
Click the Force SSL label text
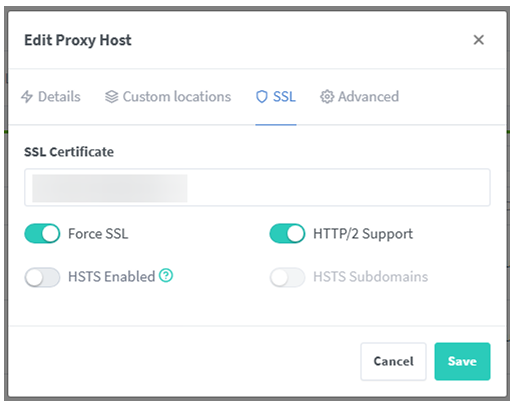click(x=98, y=234)
